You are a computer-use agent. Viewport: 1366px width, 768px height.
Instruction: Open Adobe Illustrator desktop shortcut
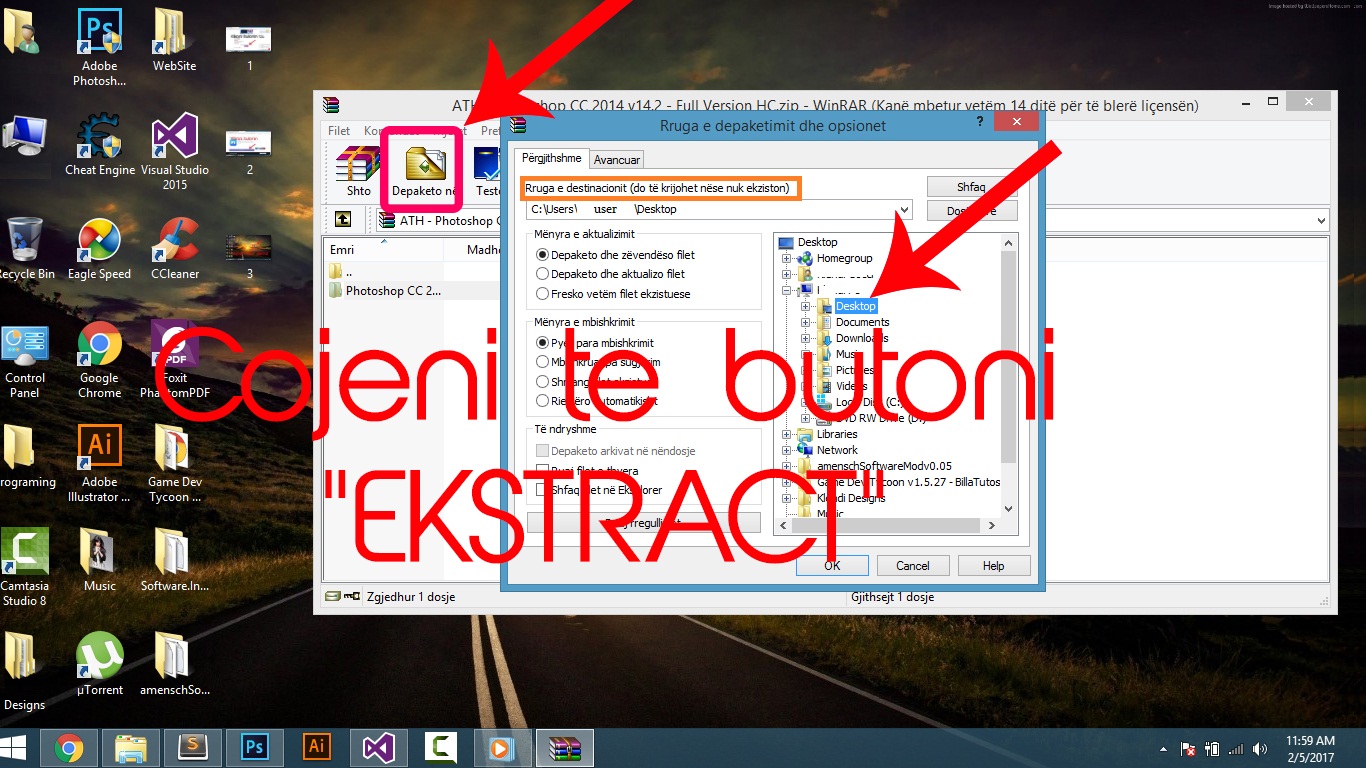pyautogui.click(x=100, y=464)
